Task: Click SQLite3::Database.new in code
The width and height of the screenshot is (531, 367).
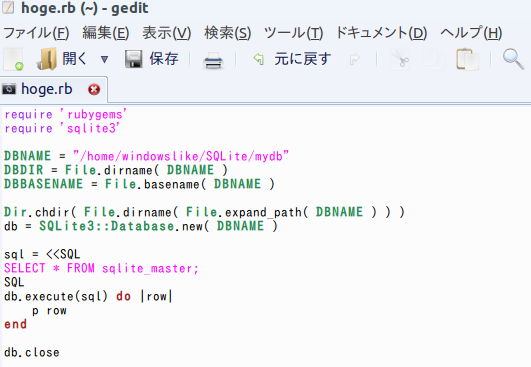Action: (121, 226)
